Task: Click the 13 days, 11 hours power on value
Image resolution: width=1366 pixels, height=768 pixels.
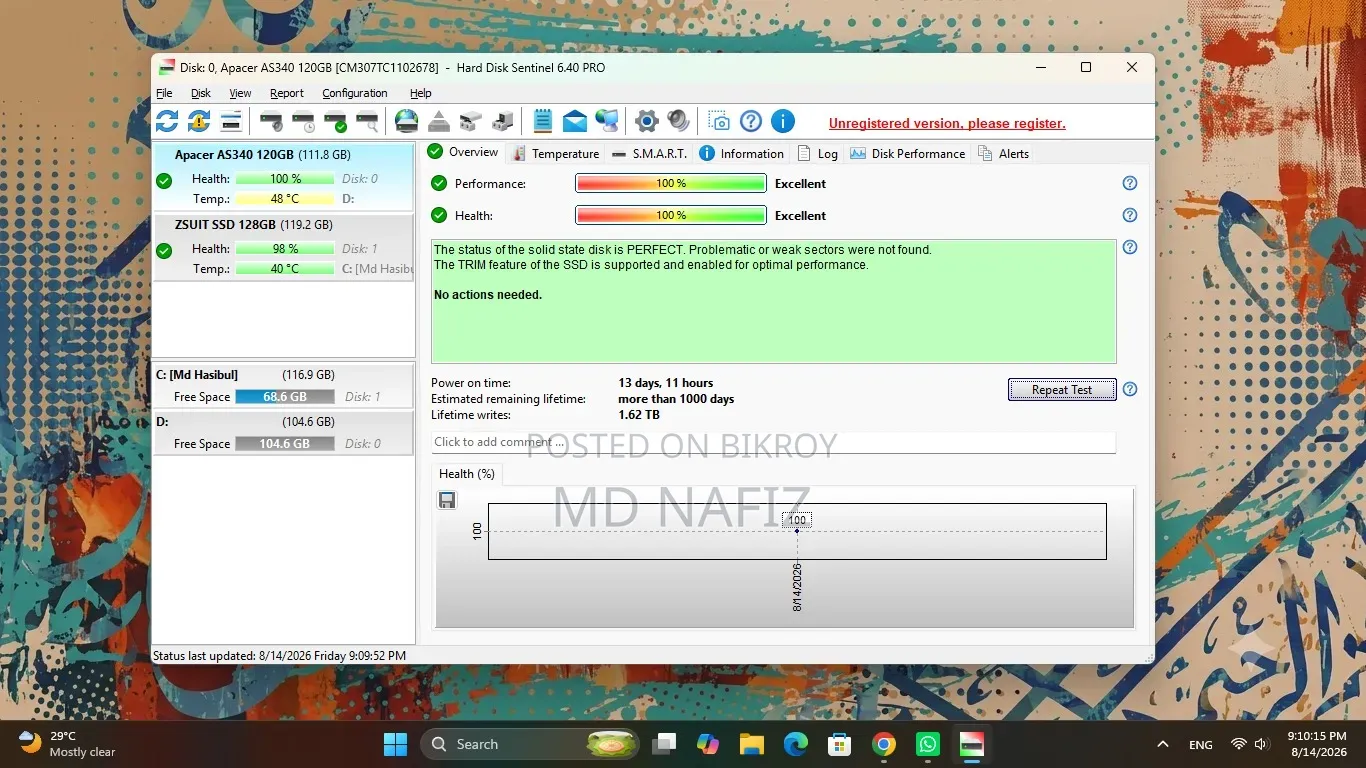Action: coord(666,383)
